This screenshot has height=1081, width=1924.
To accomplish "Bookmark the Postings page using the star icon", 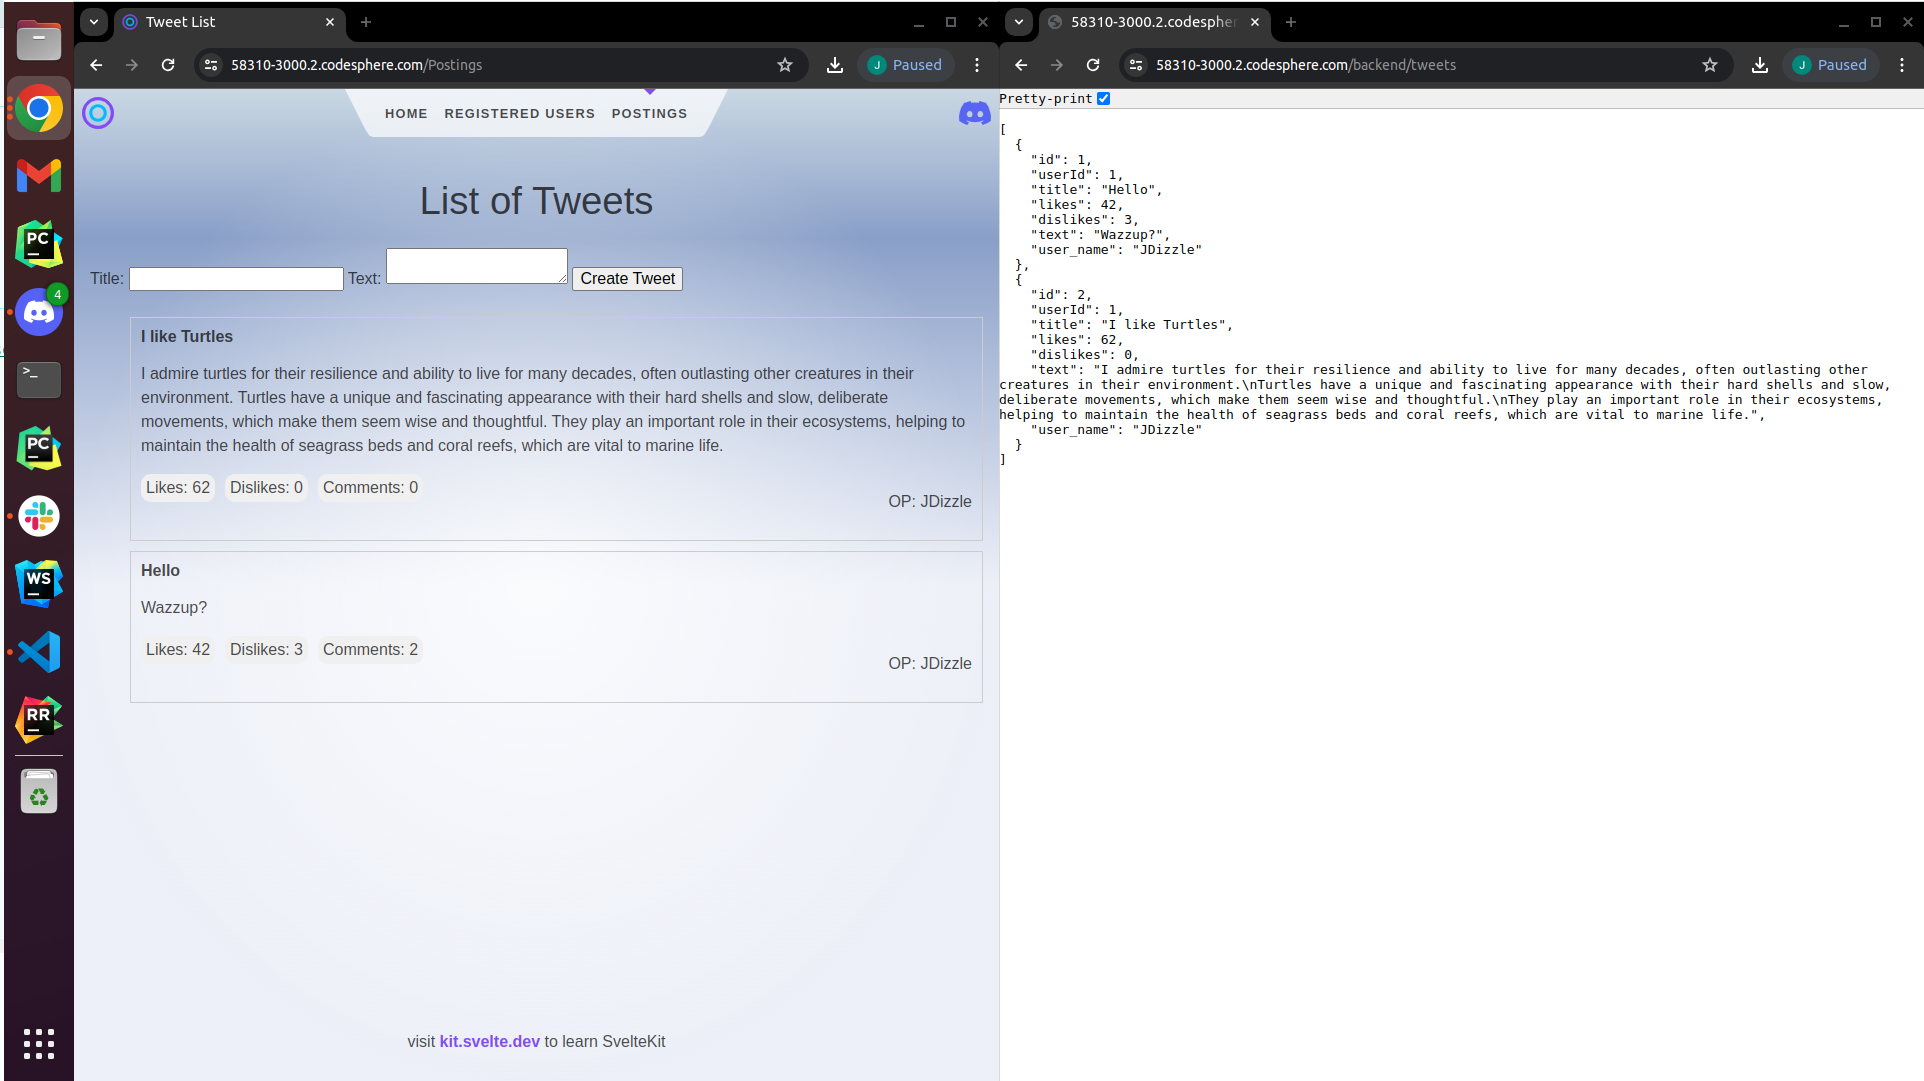I will pos(785,64).
